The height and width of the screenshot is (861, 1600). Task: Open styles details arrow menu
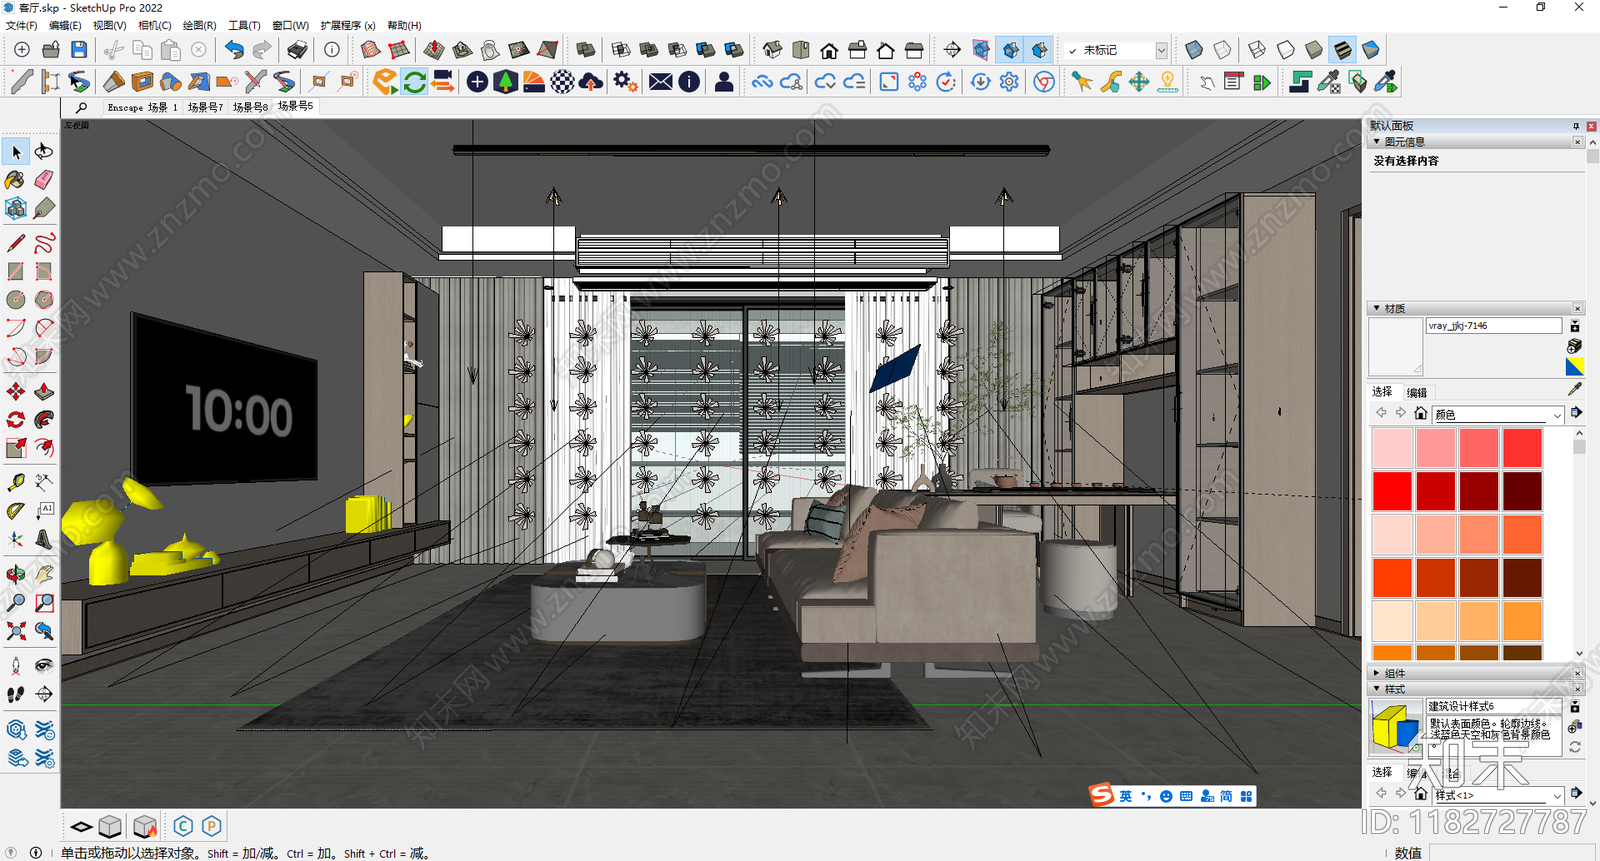point(1576,793)
